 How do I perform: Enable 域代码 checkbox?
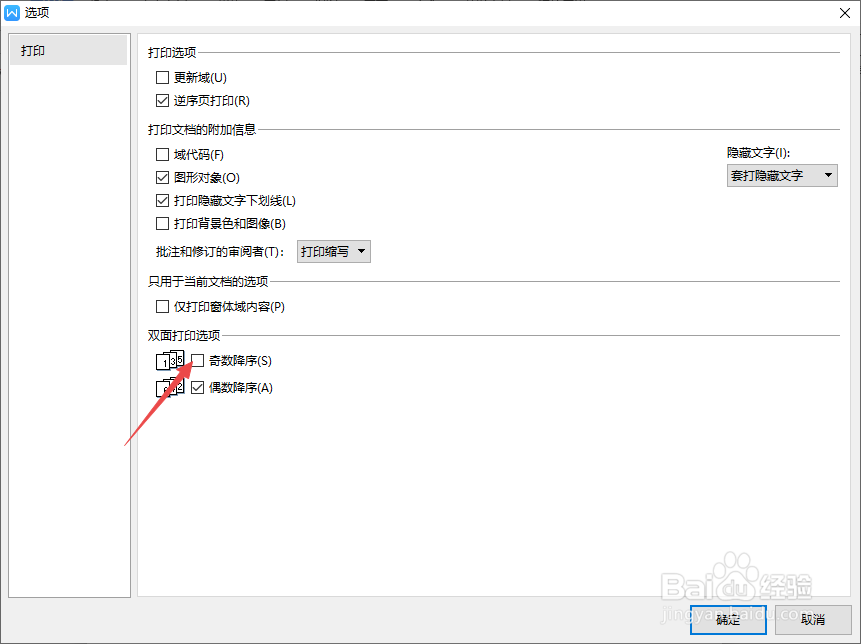coord(162,154)
